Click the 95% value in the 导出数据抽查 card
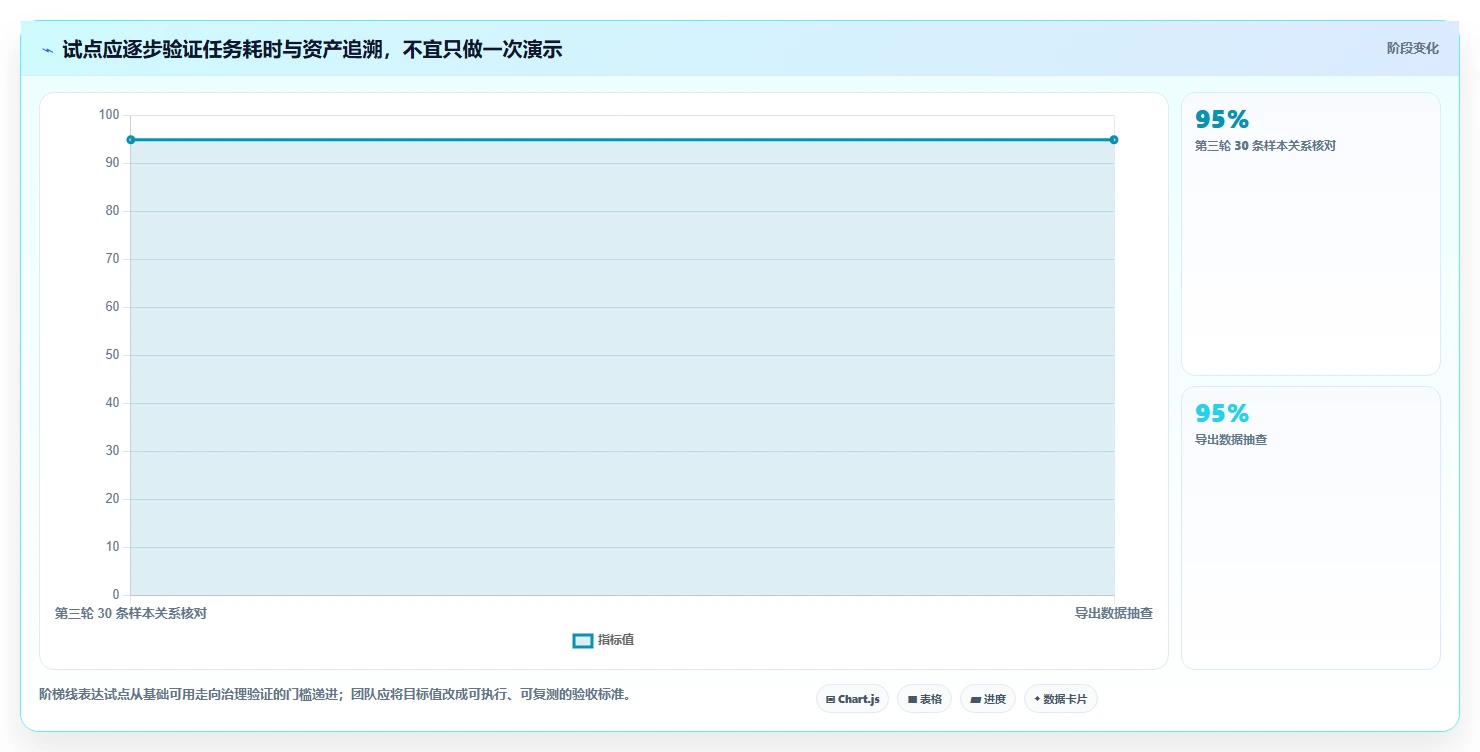The height and width of the screenshot is (752, 1480). pos(1222,413)
